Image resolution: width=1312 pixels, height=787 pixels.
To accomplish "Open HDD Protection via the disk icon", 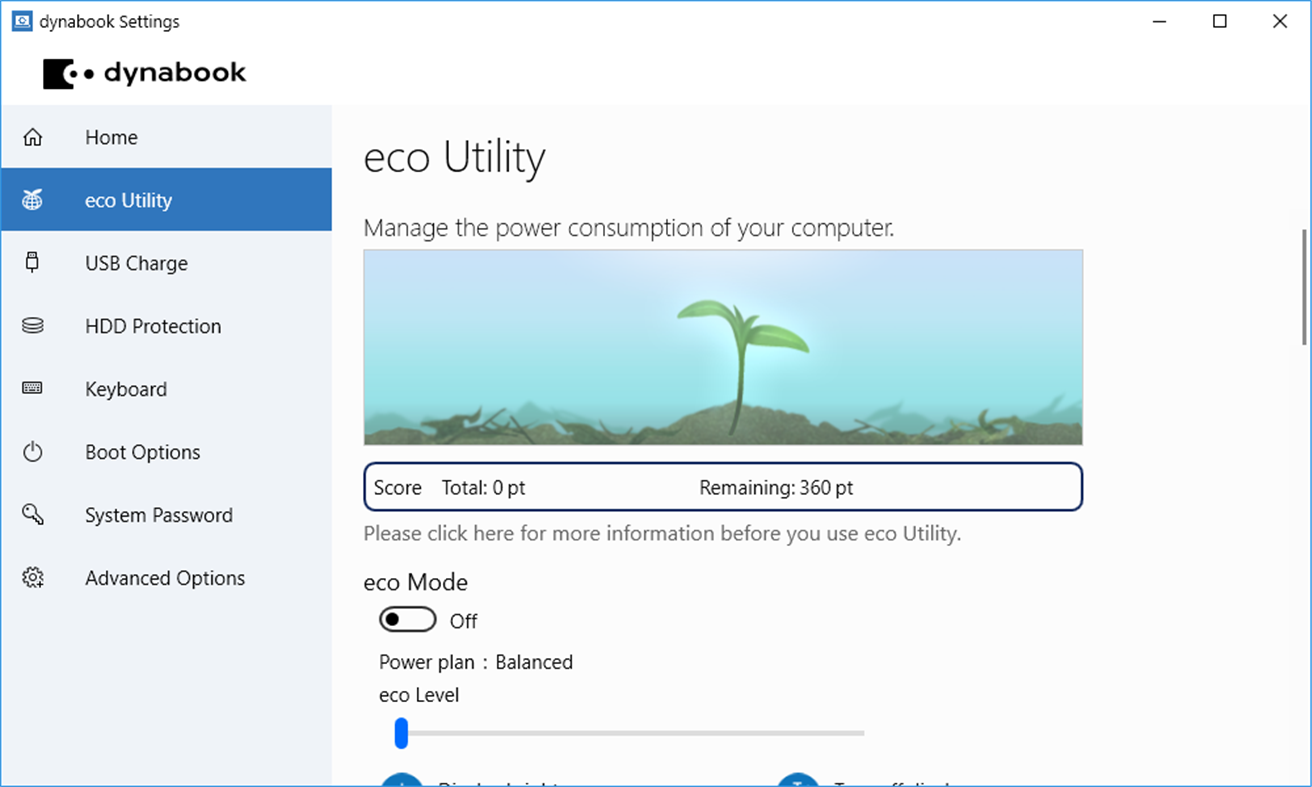I will [33, 325].
